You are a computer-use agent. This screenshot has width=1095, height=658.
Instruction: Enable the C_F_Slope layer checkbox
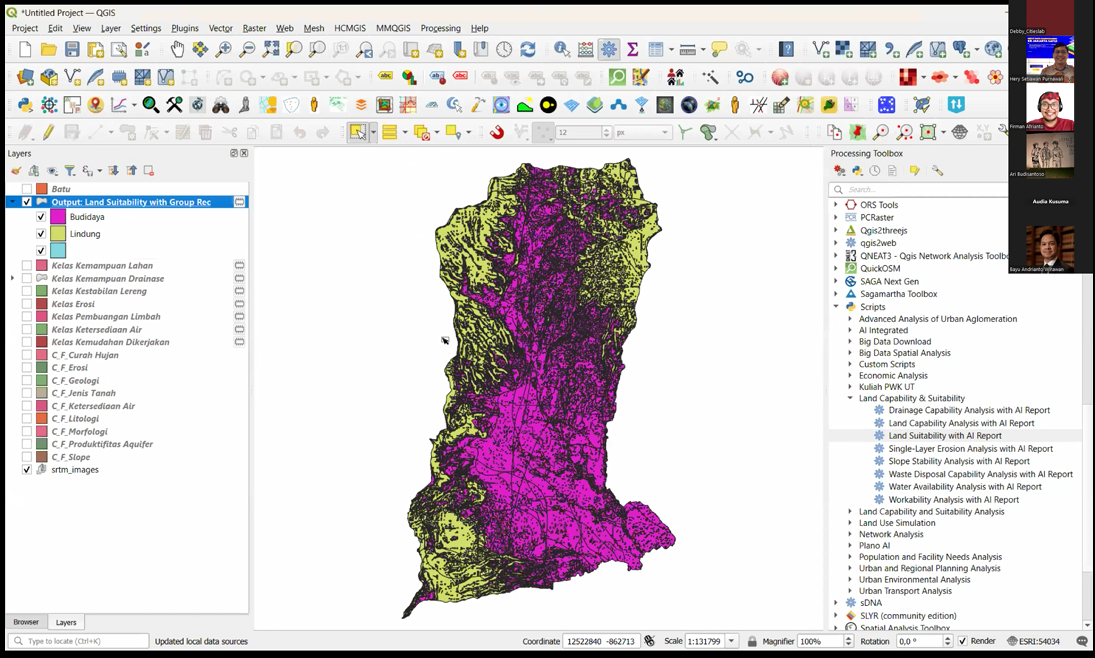[x=27, y=457]
